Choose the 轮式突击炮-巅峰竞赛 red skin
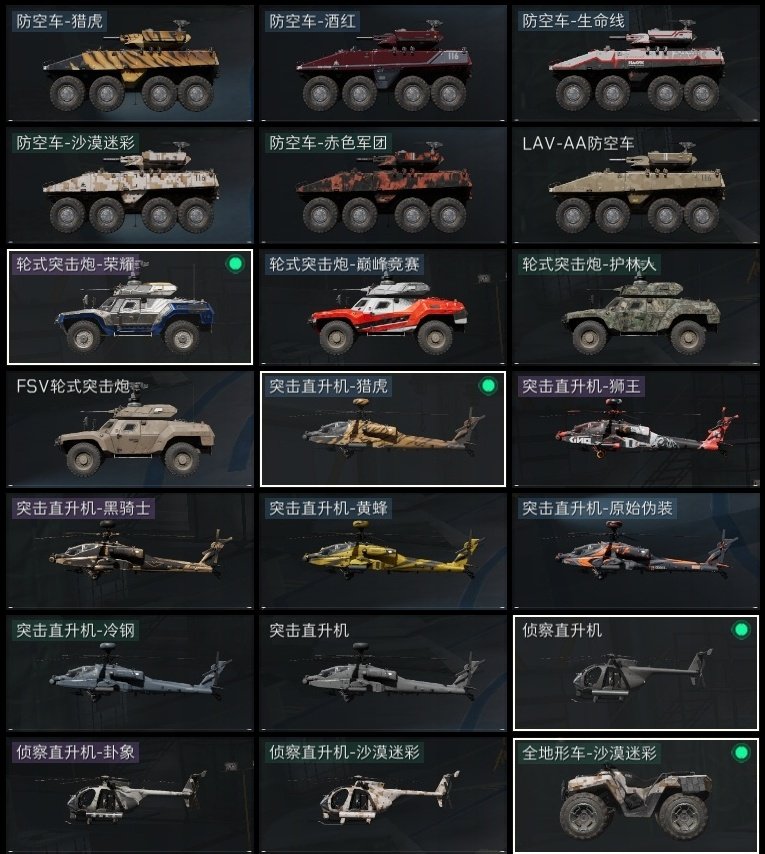 point(383,307)
